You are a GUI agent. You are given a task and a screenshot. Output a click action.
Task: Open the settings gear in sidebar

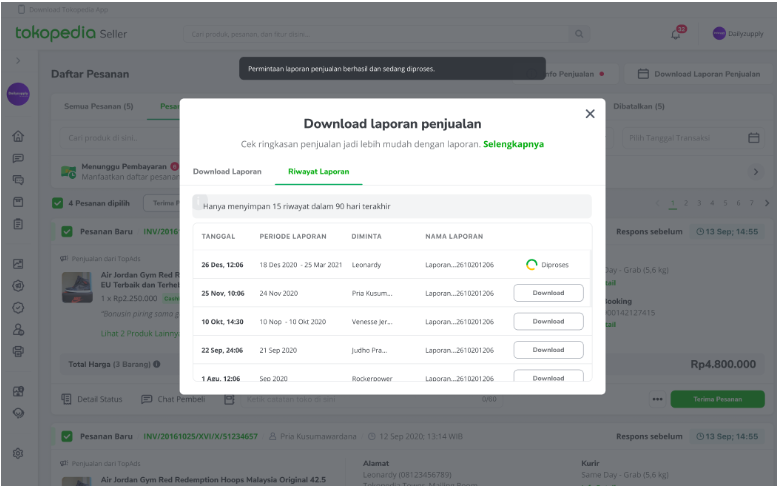click(18, 453)
